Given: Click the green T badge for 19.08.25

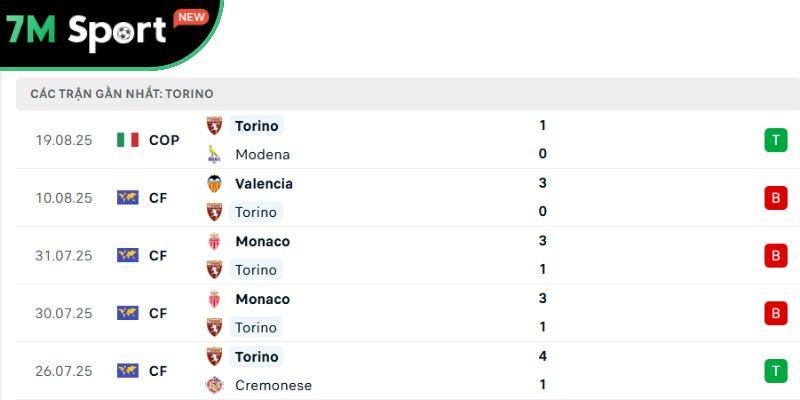Looking at the screenshot, I should click(775, 140).
